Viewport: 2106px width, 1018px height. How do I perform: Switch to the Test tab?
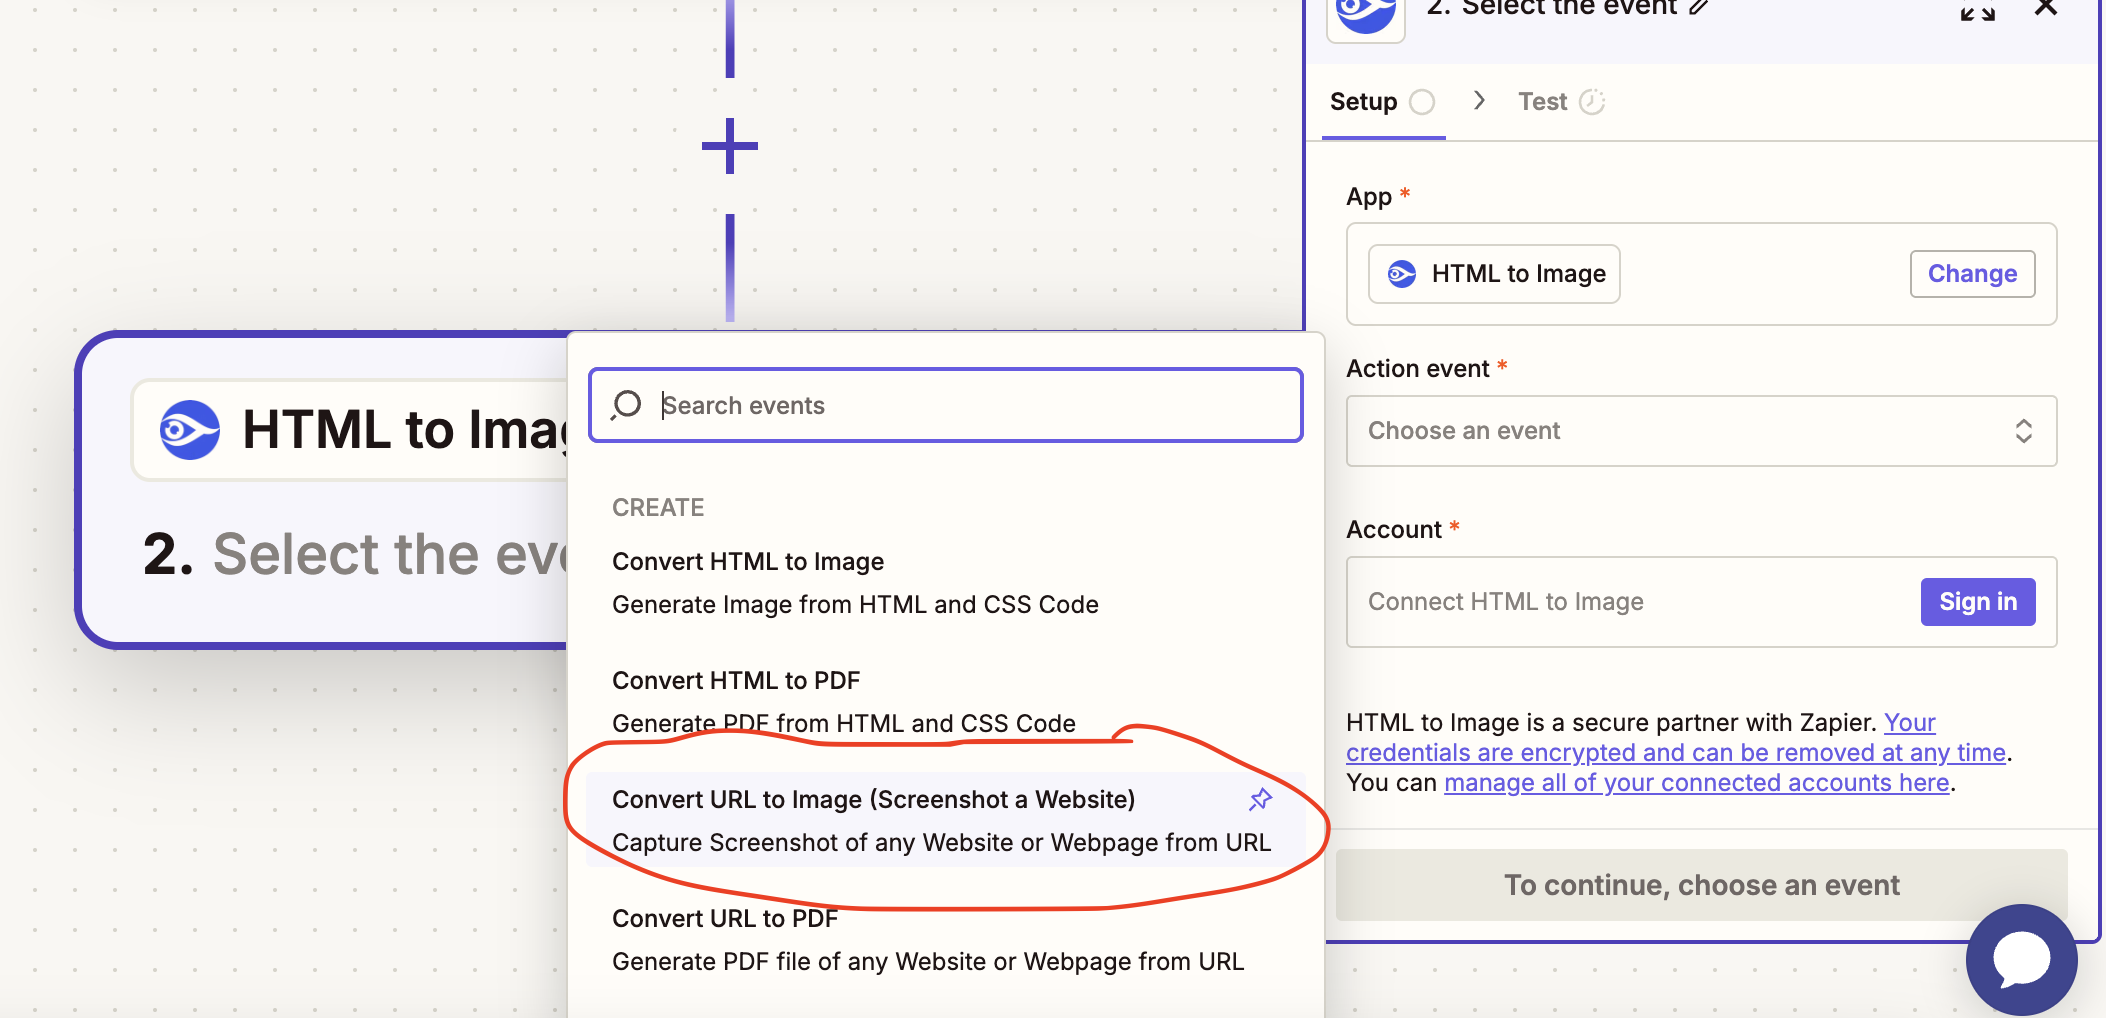point(1541,101)
